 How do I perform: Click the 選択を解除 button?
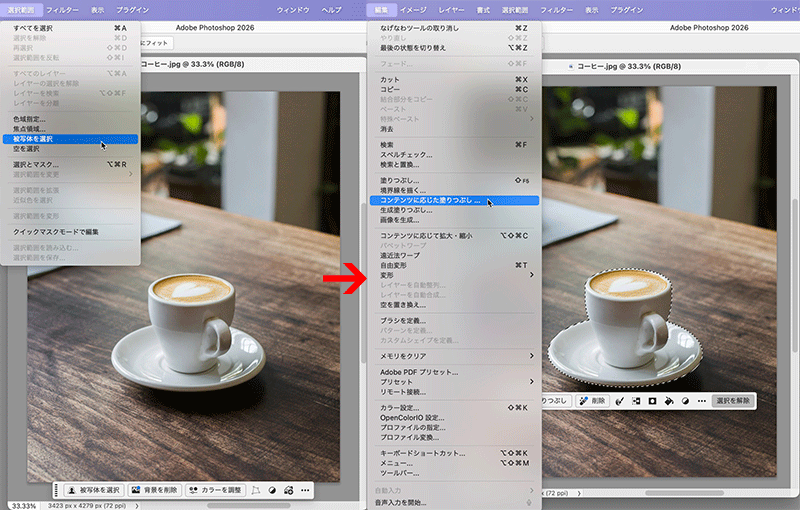(x=734, y=400)
